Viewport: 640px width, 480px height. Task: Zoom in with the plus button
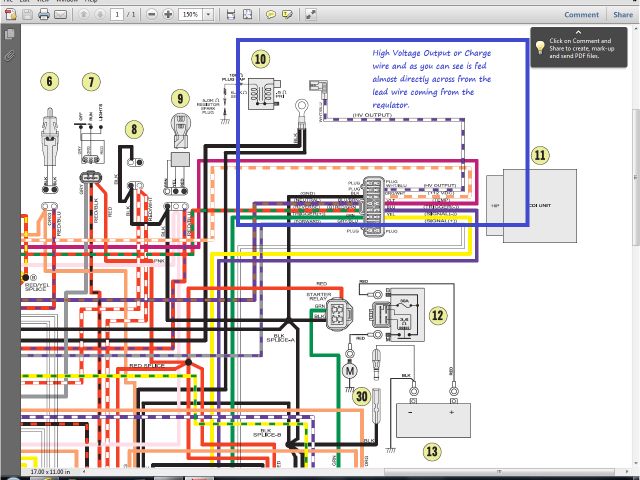tap(167, 15)
